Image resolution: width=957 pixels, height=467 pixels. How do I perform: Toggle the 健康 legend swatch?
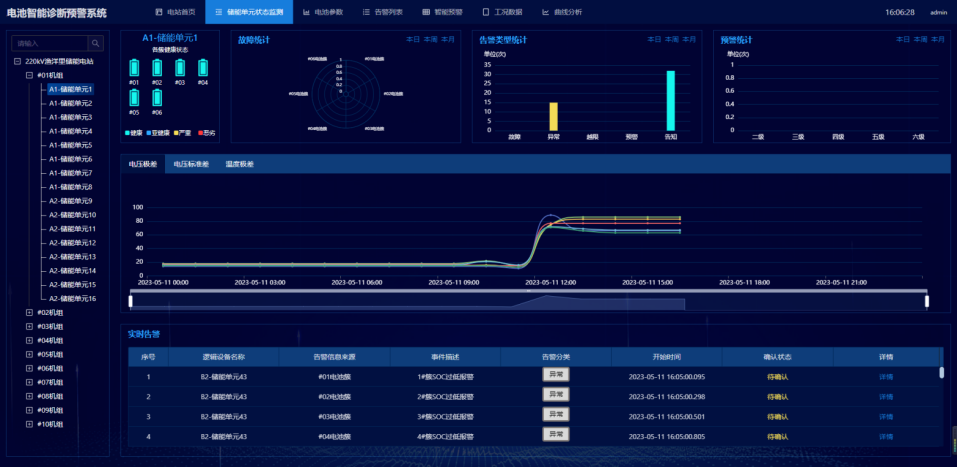pyautogui.click(x=127, y=133)
